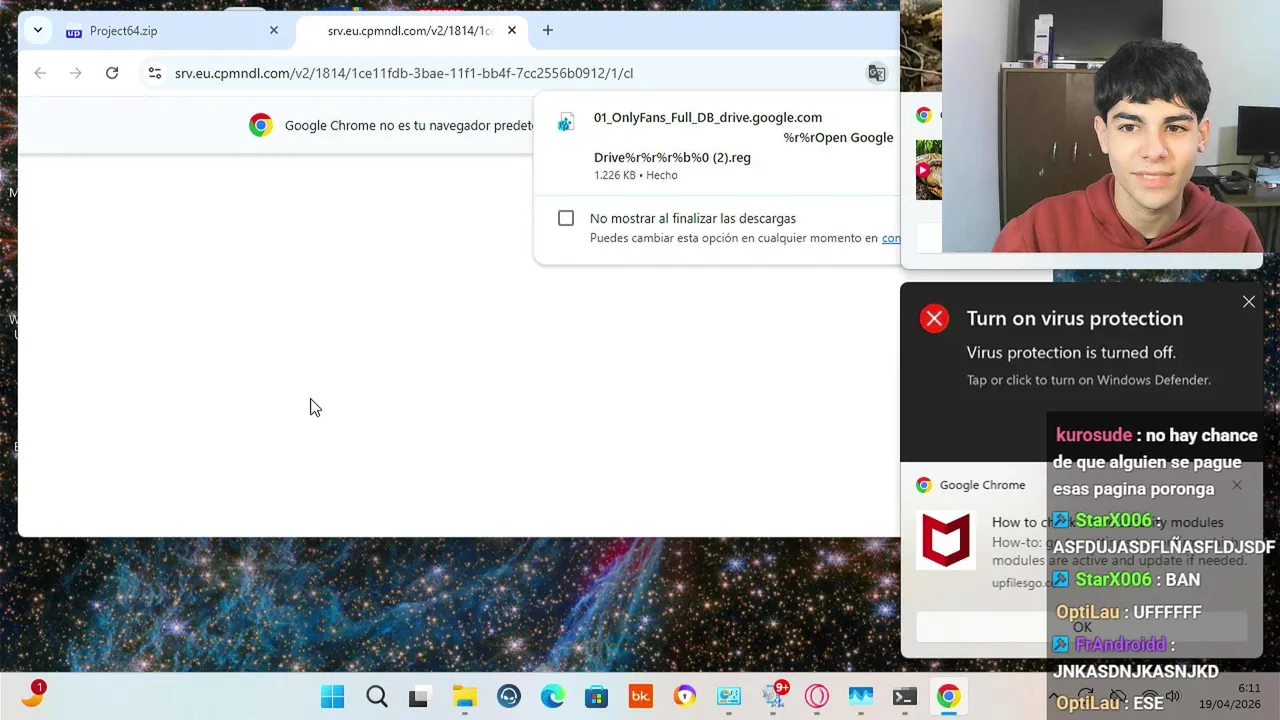
Task: Open the weather widget with notification badge
Action: (x=33, y=694)
